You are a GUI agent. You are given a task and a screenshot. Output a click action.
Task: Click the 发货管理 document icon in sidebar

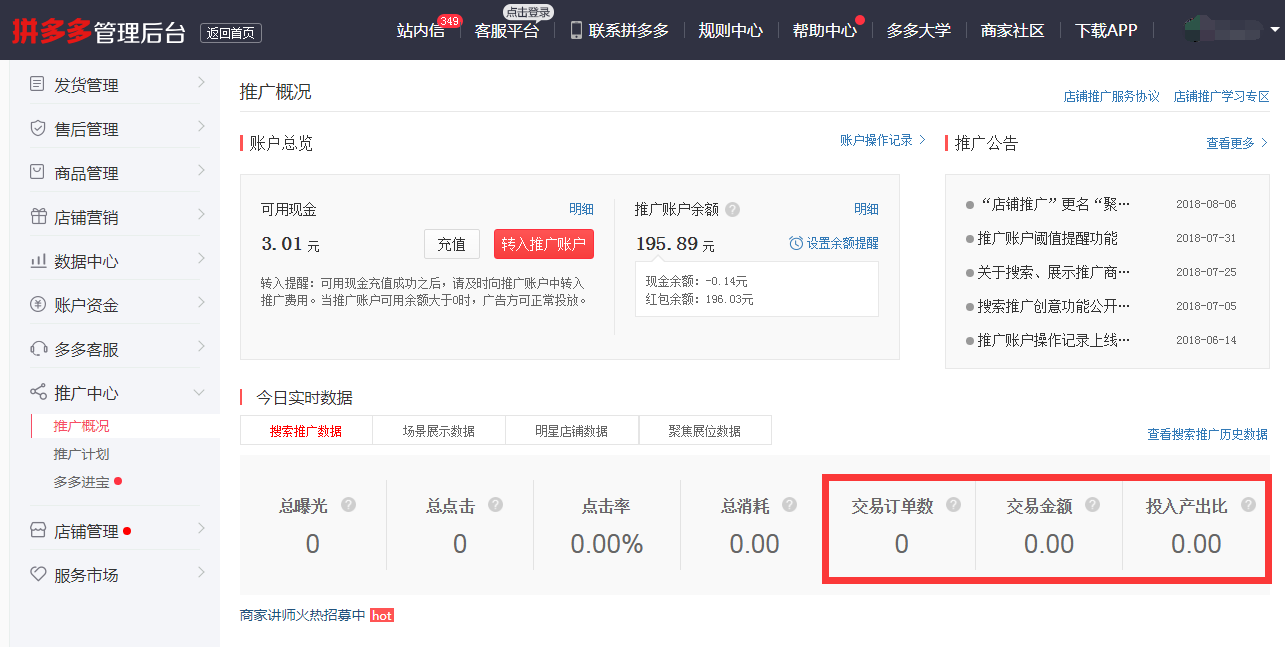point(38,85)
